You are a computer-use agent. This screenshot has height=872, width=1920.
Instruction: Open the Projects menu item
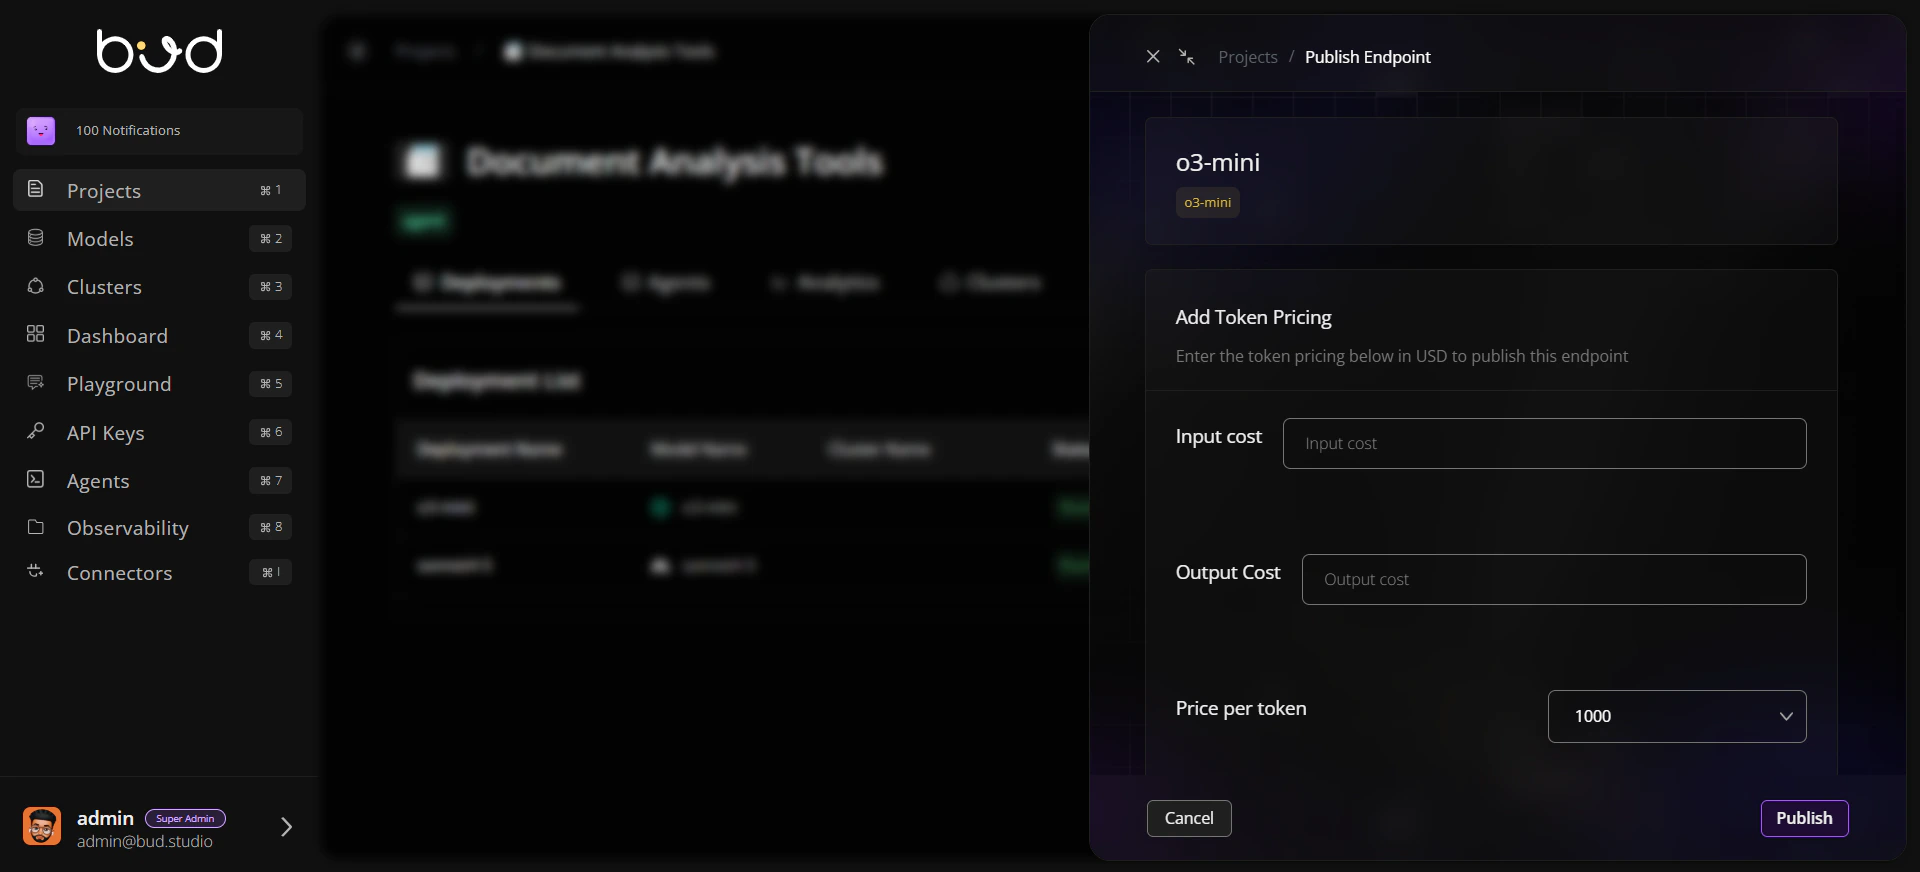coord(159,190)
